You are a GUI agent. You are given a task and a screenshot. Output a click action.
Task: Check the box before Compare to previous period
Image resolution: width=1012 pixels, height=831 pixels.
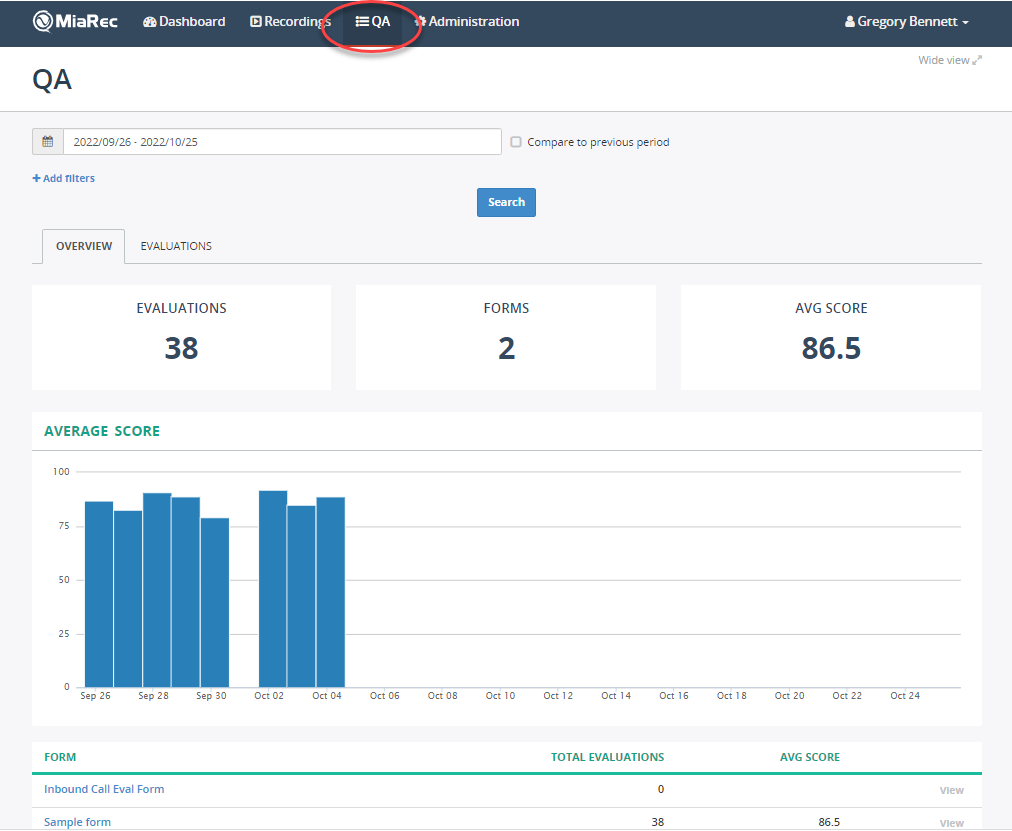(516, 141)
